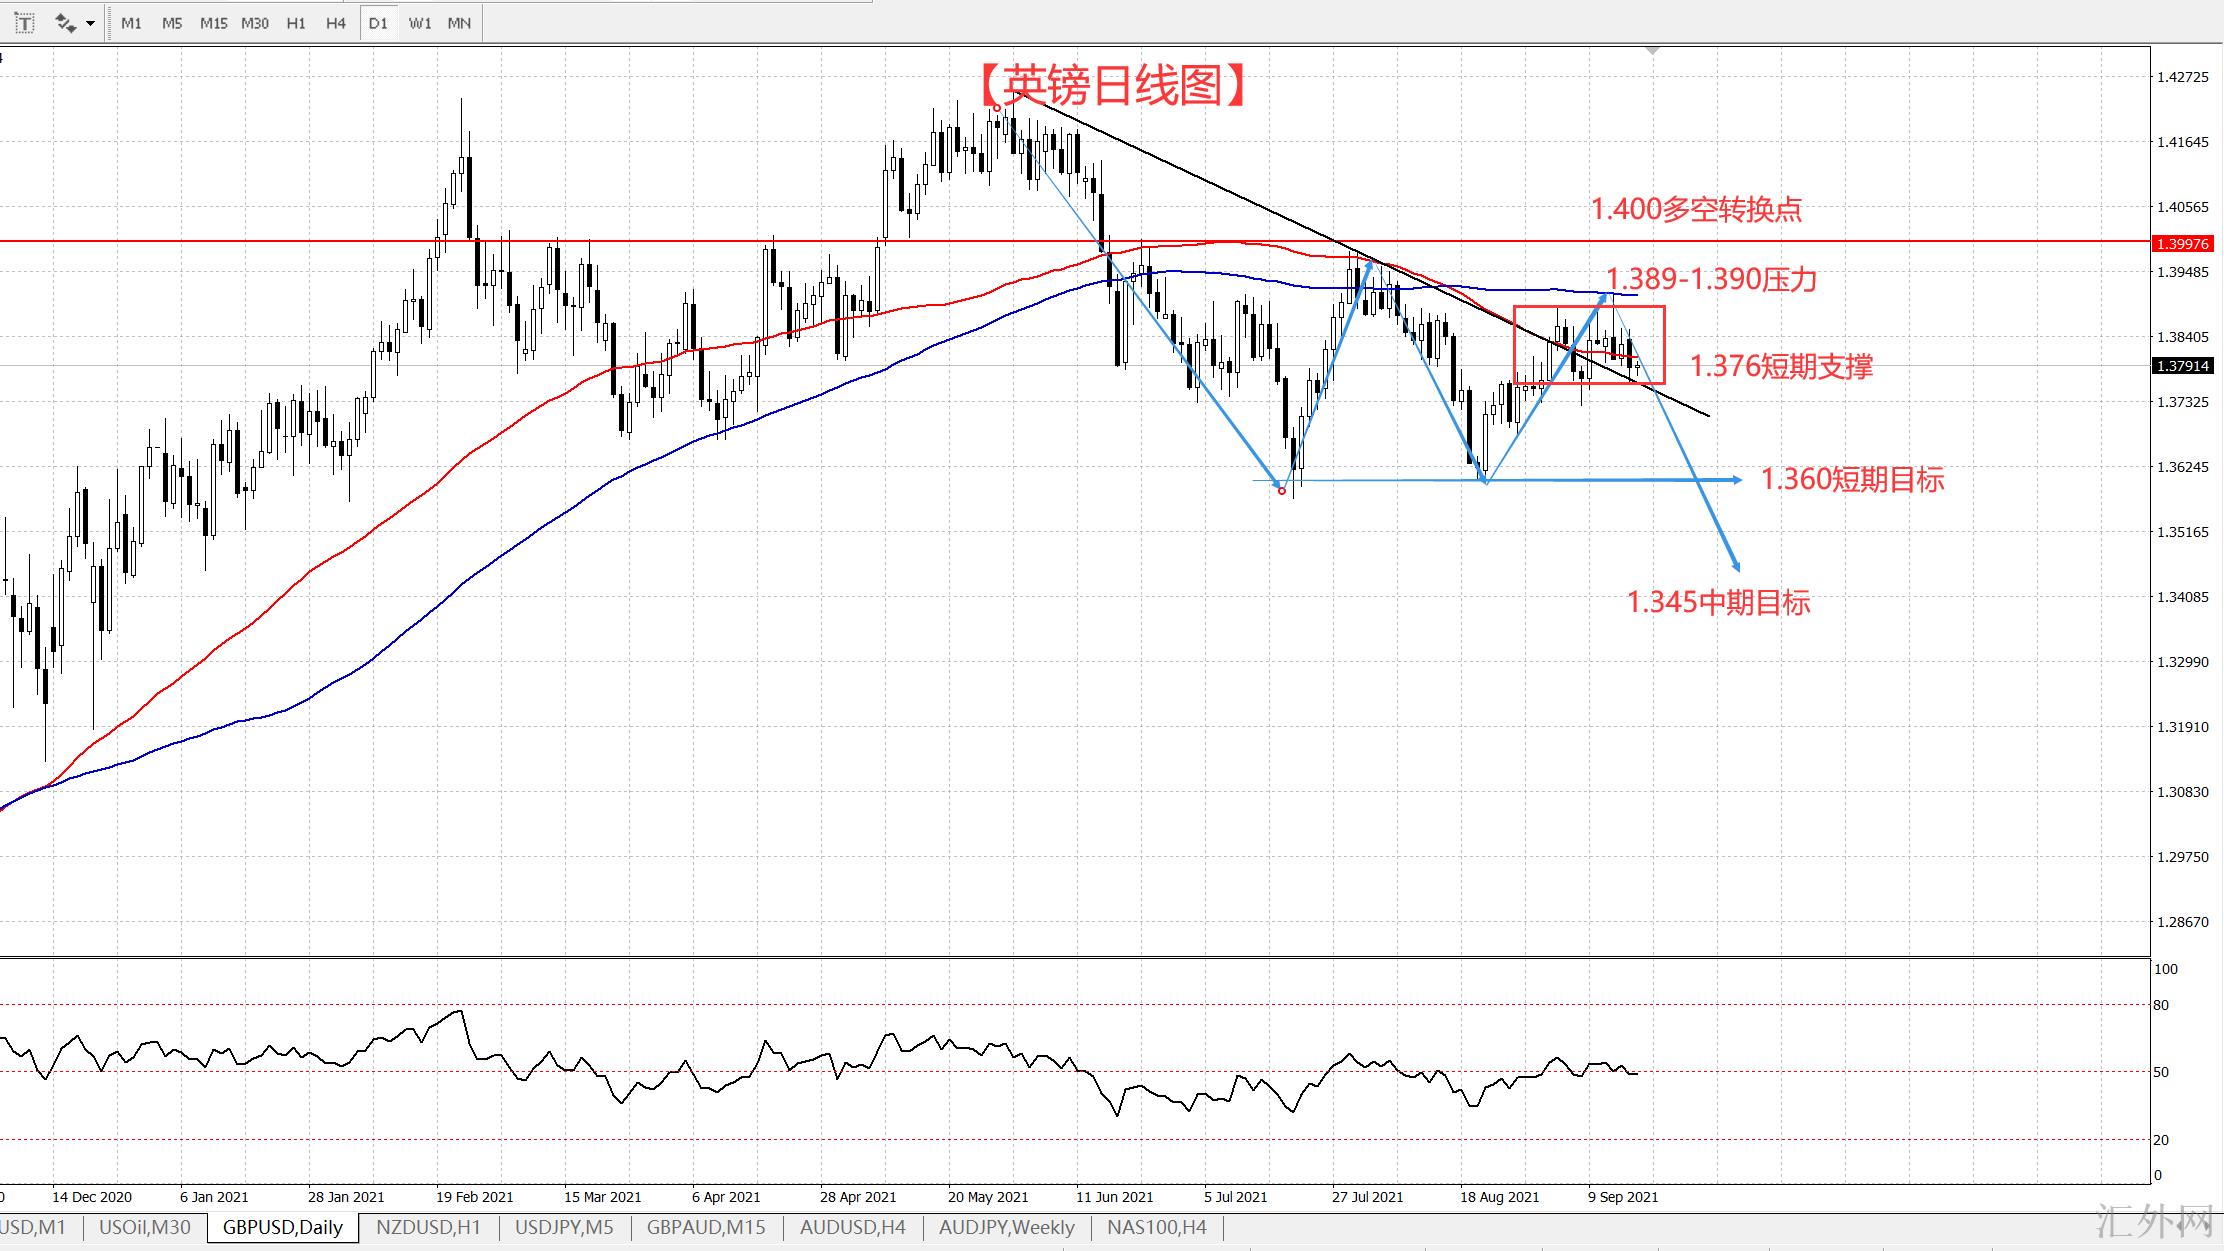Click the current price 1.37914 label

click(2182, 366)
